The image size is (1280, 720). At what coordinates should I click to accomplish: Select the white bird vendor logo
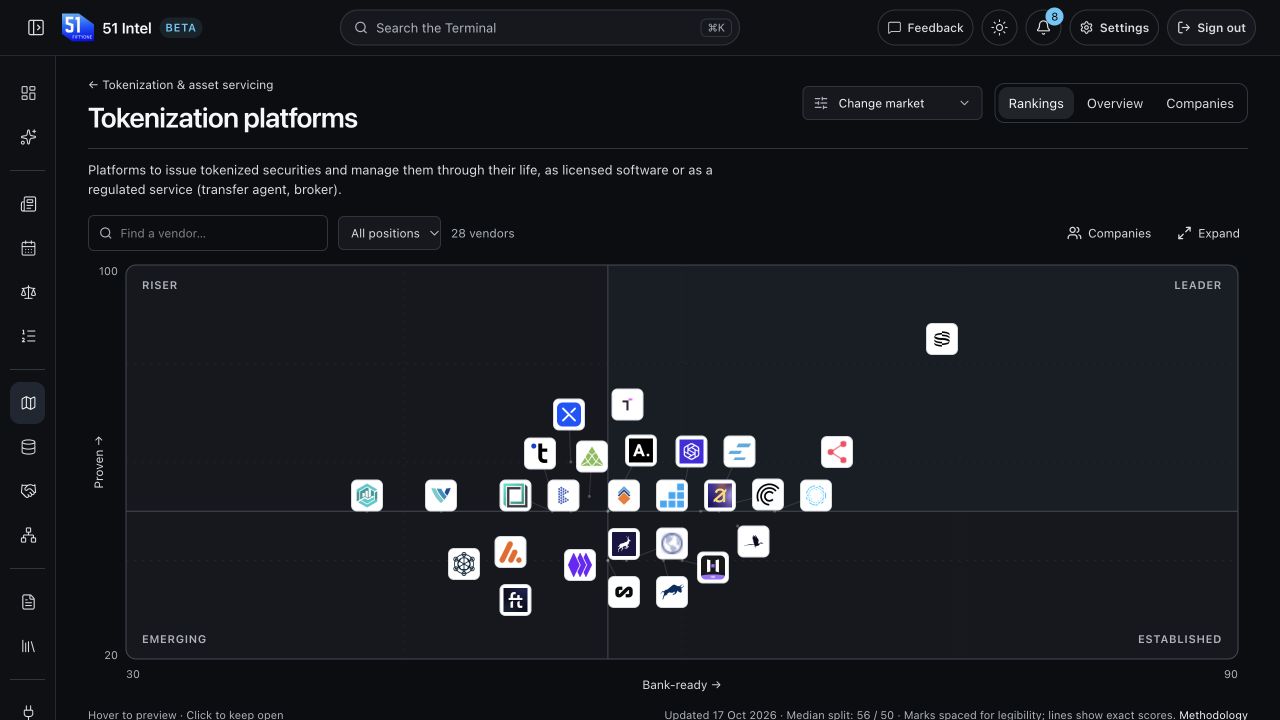point(754,542)
